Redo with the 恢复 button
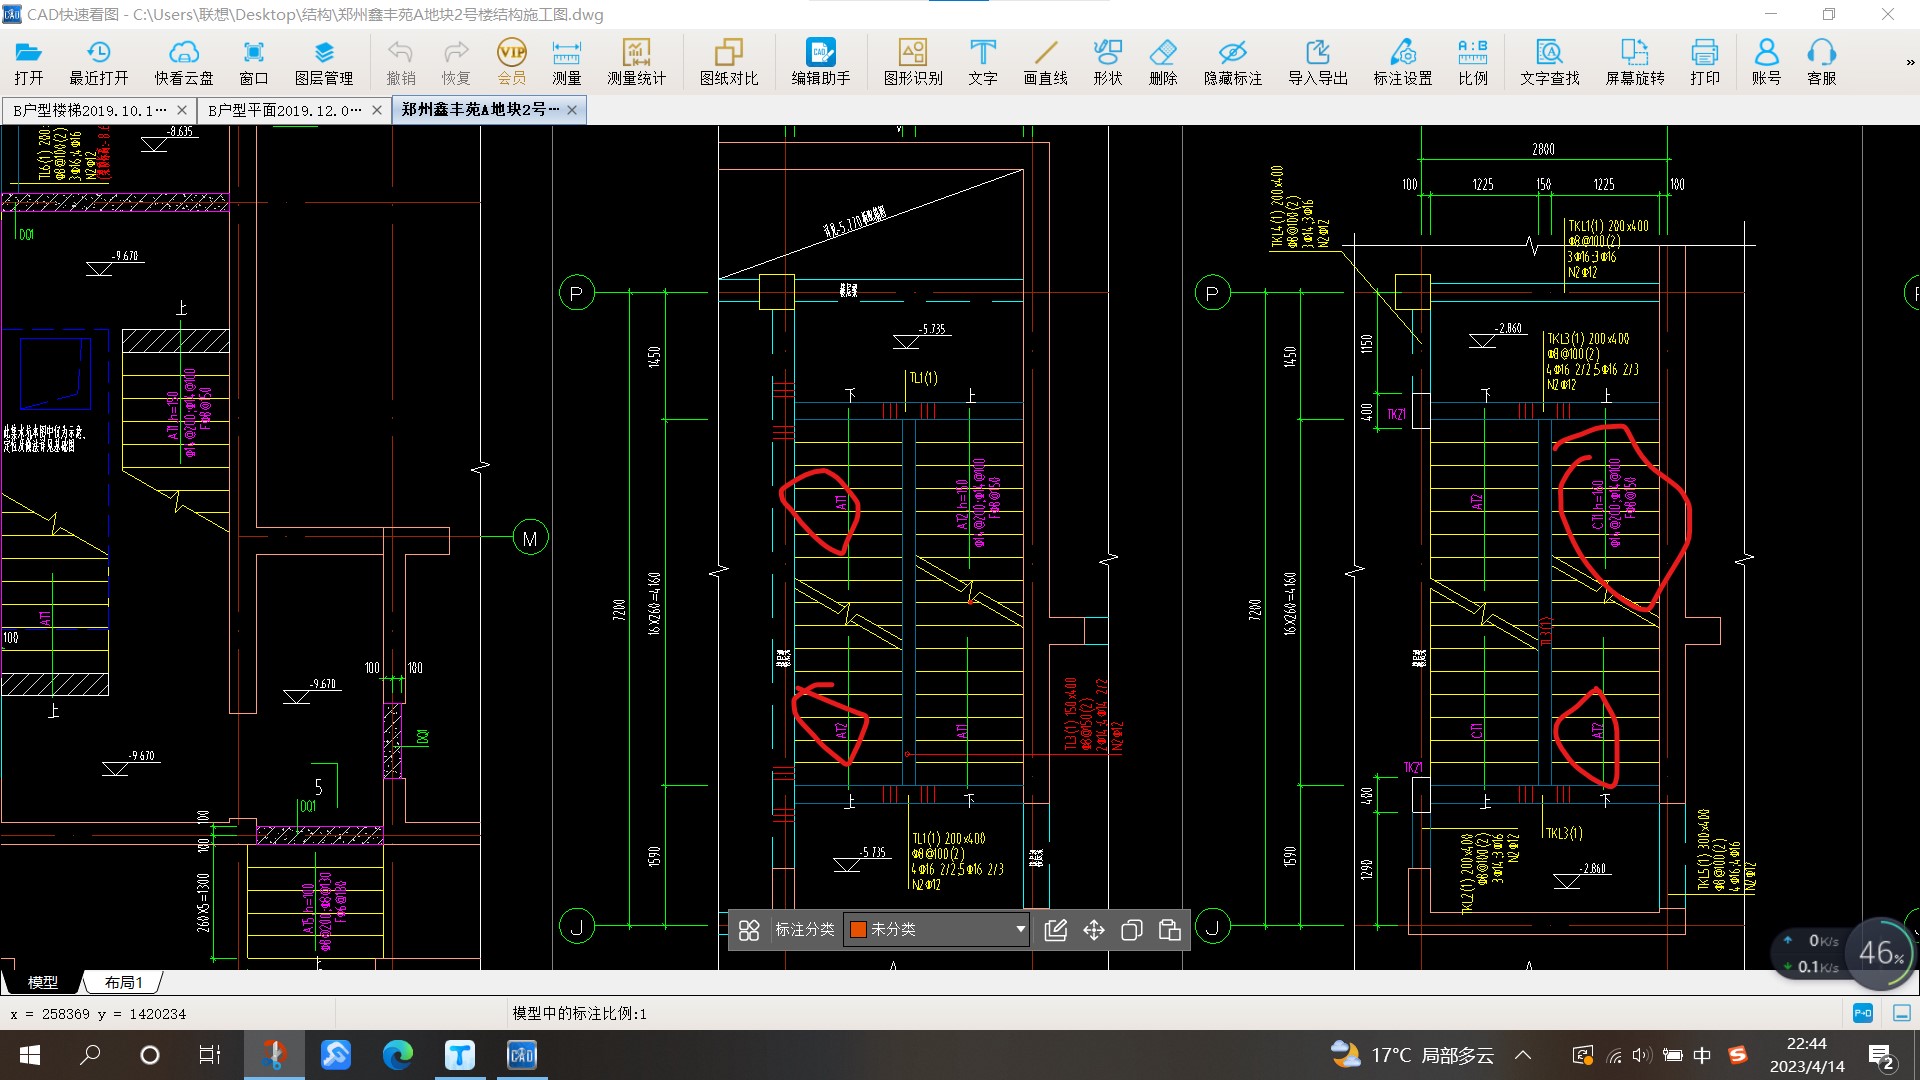The height and width of the screenshot is (1080, 1920). pos(456,63)
